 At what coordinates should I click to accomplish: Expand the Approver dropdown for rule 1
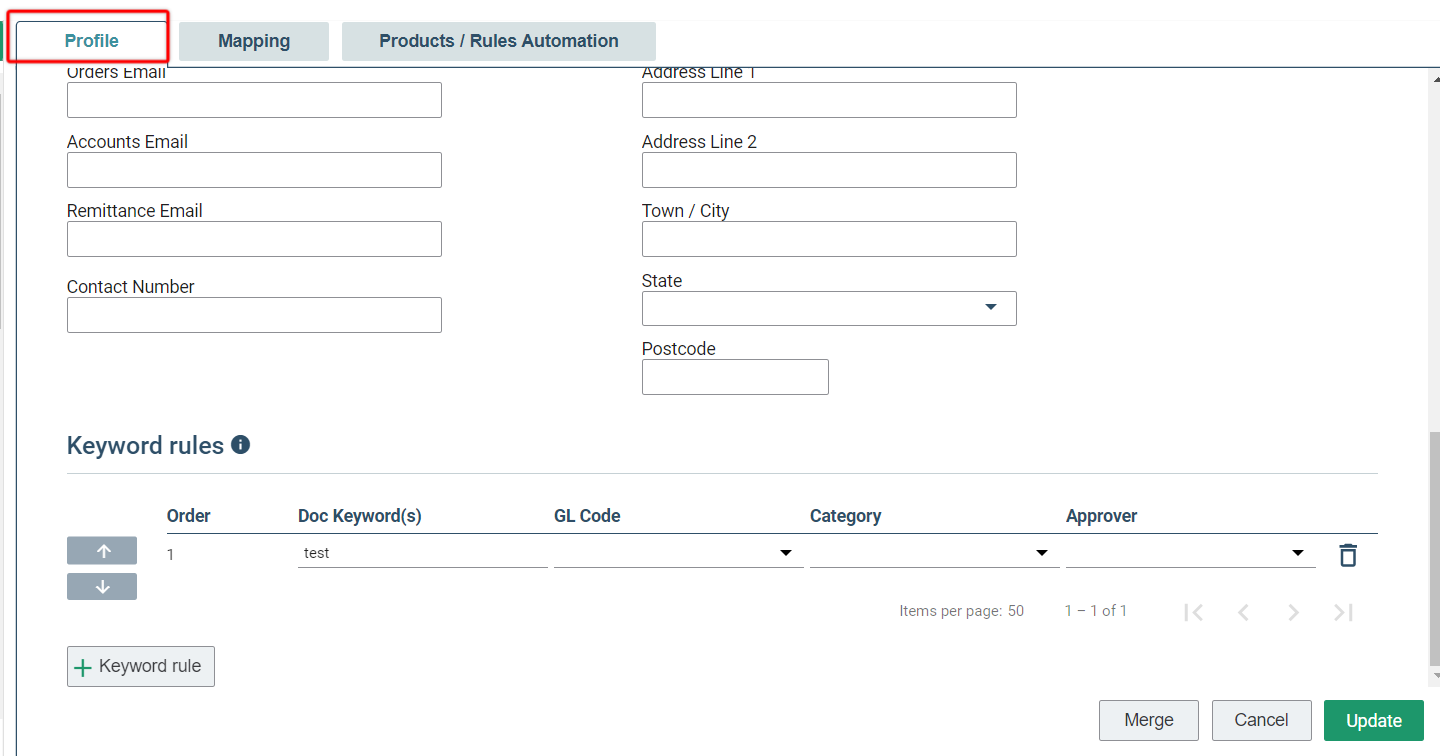[1191, 553]
